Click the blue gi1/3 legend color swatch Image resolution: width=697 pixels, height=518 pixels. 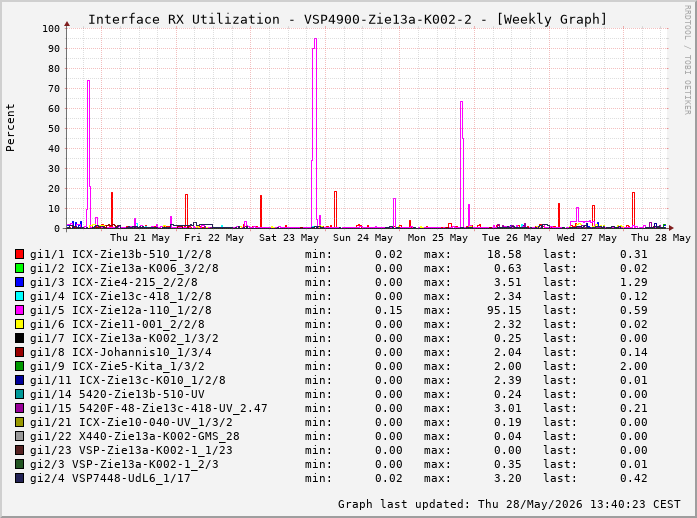[19, 282]
